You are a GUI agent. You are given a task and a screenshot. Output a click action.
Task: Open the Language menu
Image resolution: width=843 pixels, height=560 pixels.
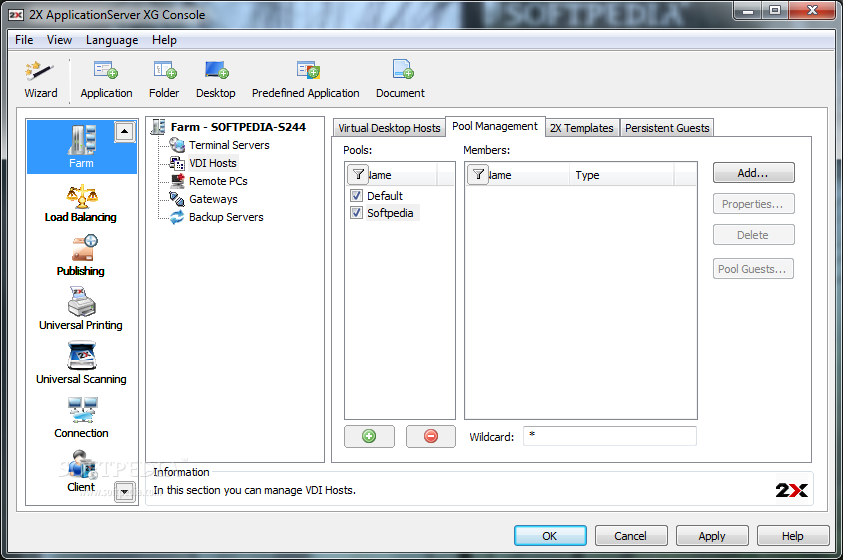pyautogui.click(x=112, y=40)
